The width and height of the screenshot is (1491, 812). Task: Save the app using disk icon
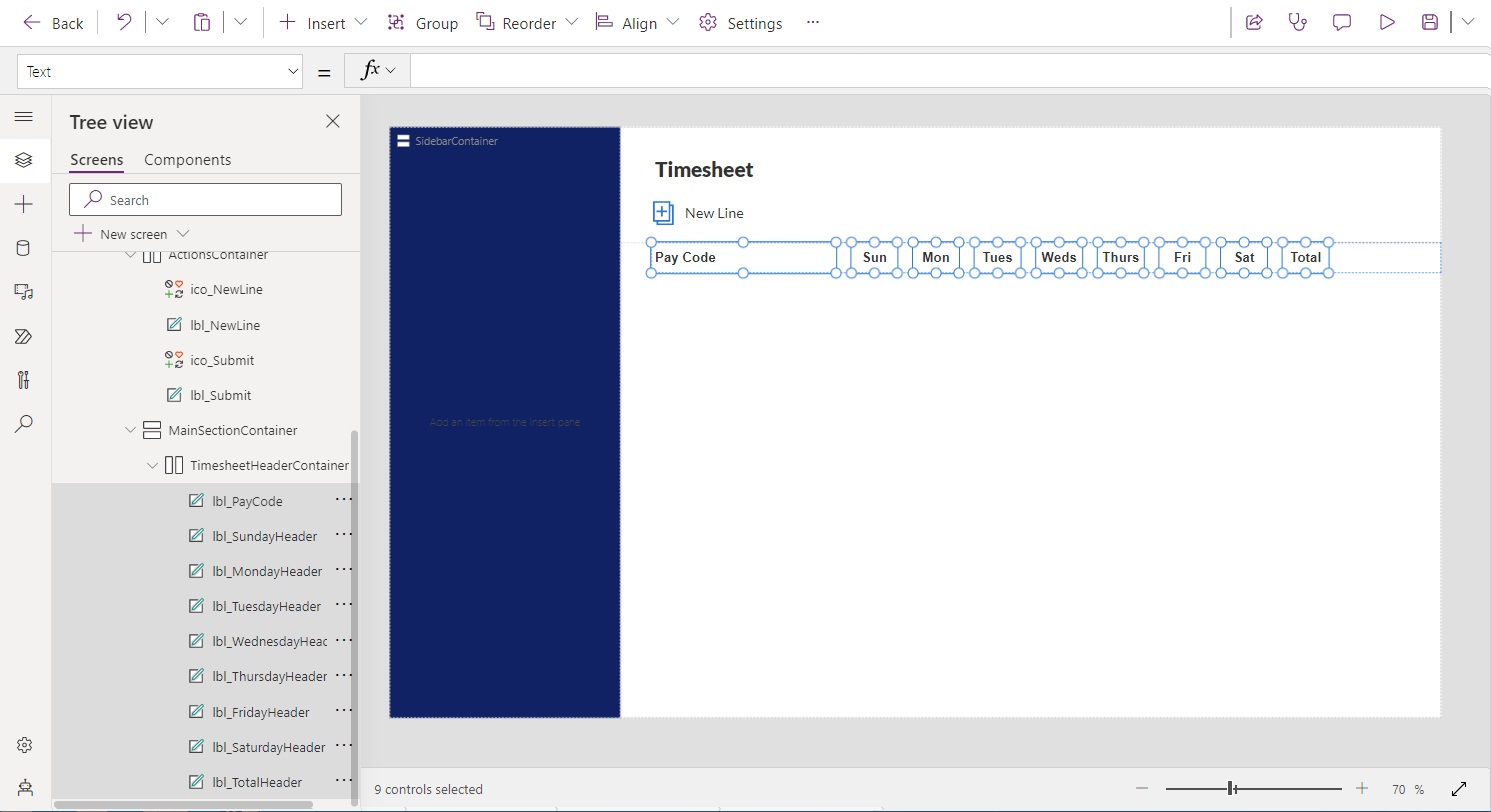click(x=1430, y=22)
